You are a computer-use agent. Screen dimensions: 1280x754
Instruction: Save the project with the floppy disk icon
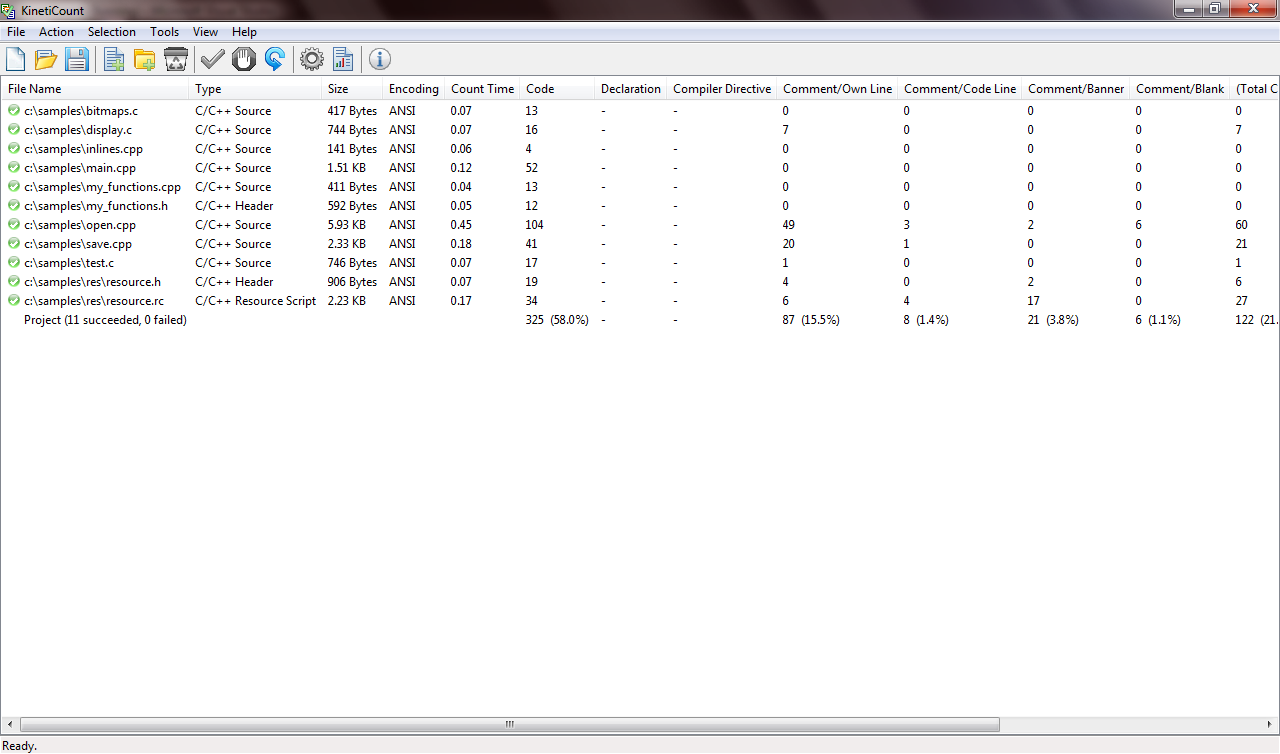[x=77, y=60]
